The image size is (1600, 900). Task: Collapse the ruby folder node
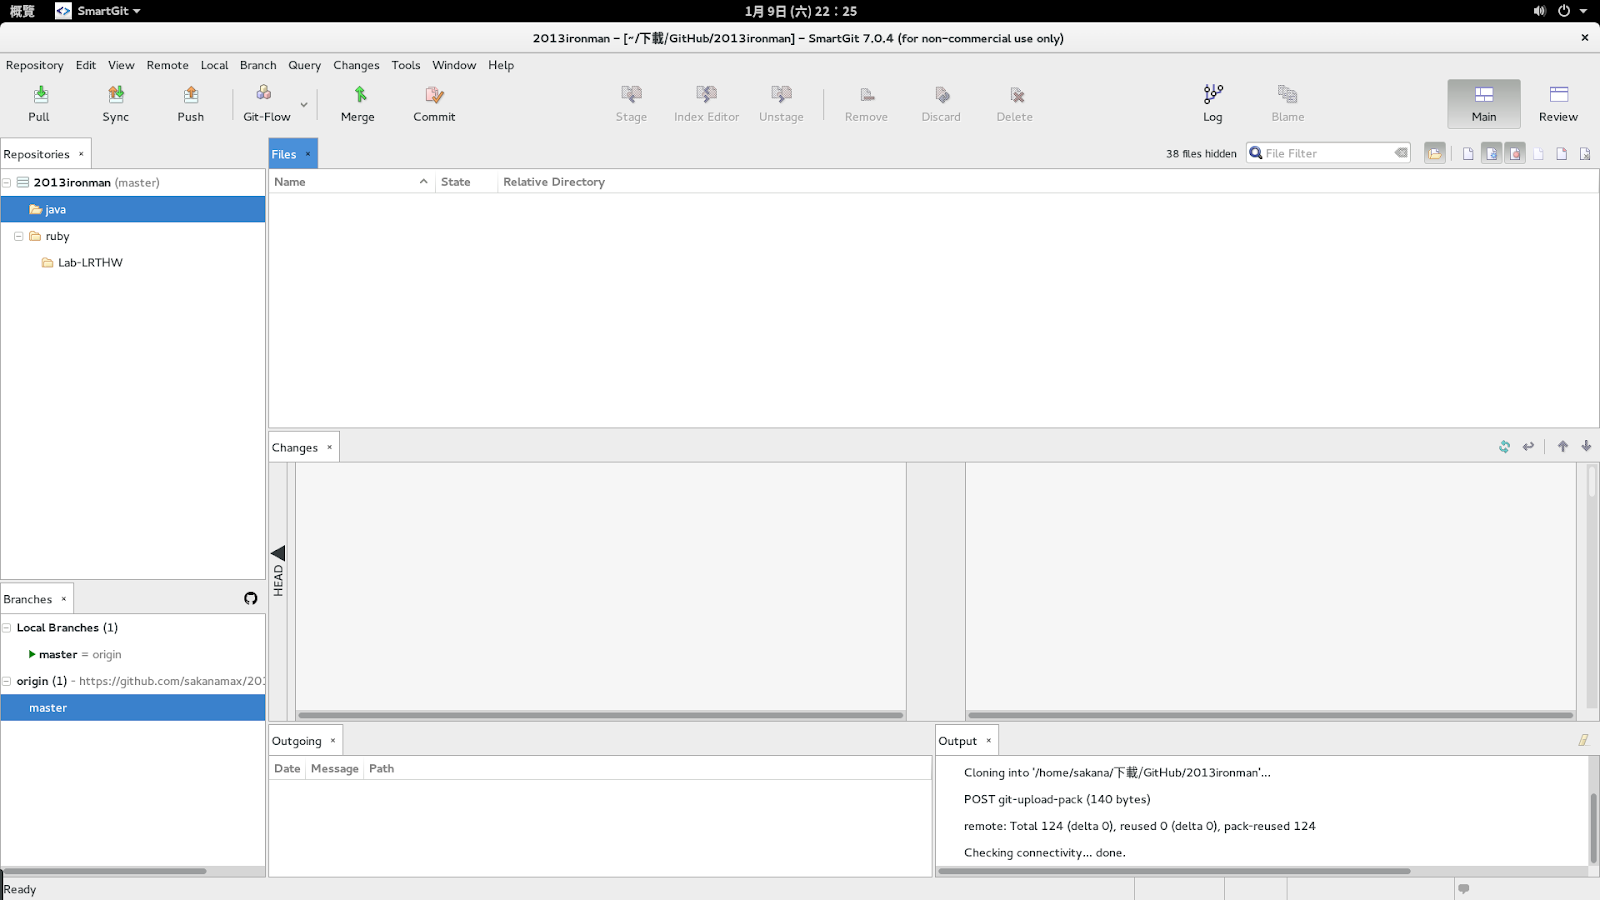[19, 236]
